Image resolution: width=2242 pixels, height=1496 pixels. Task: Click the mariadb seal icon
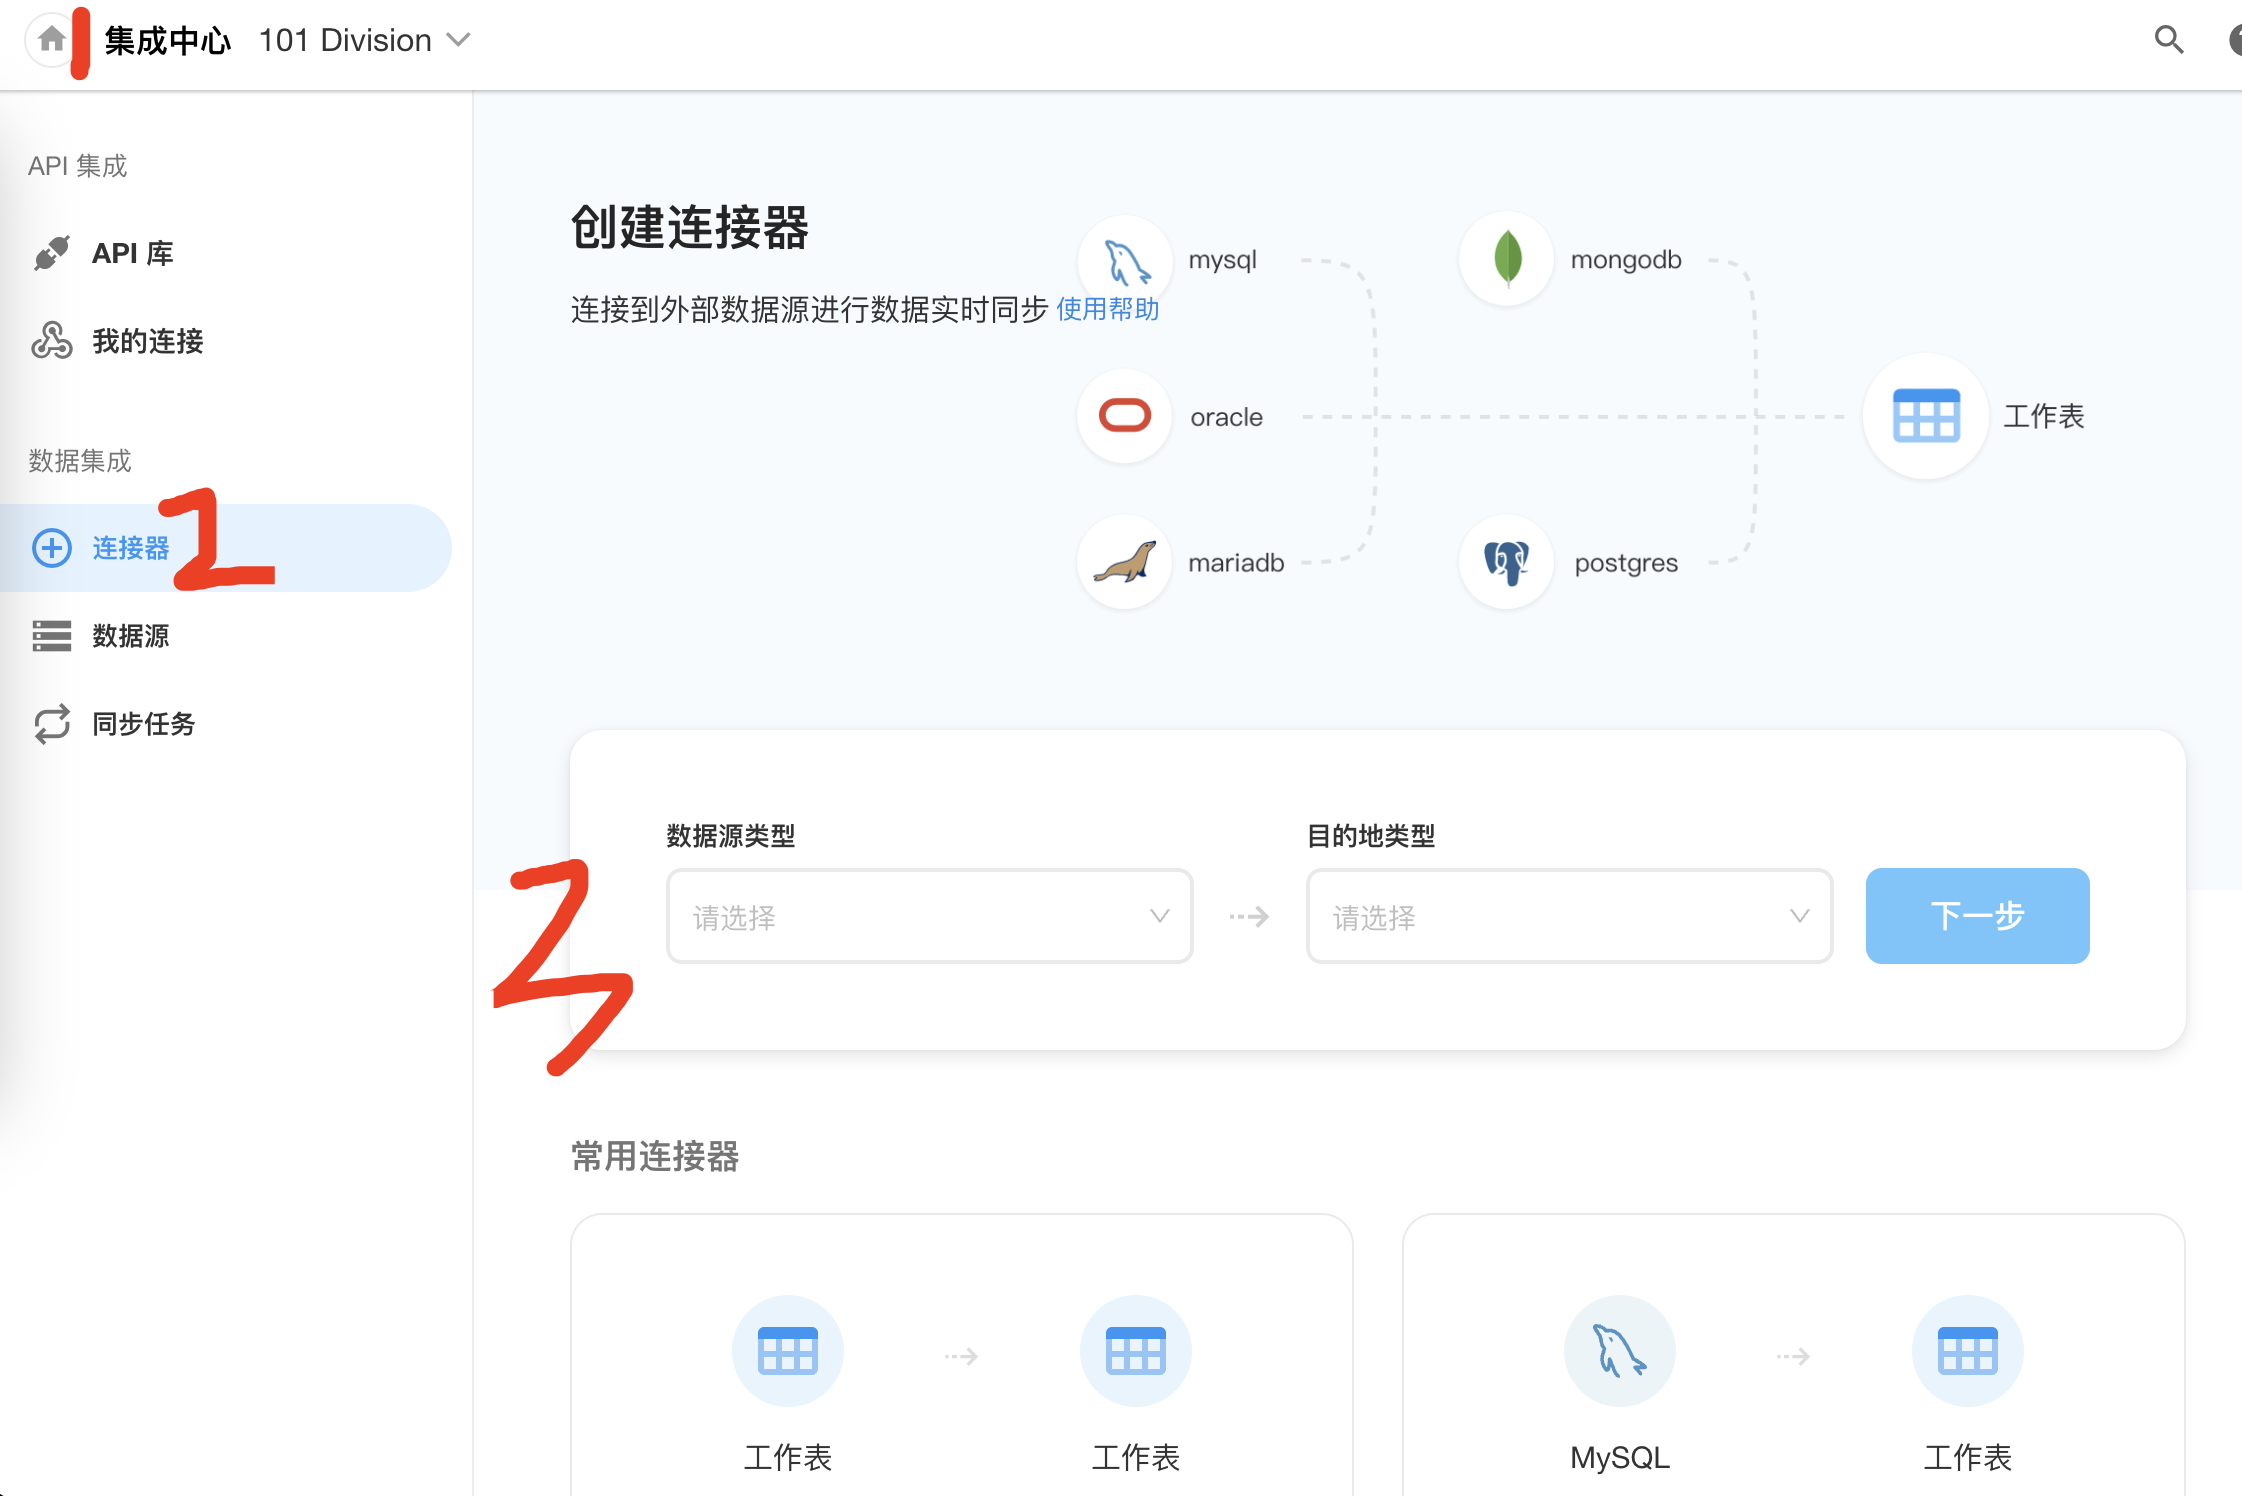(1125, 562)
